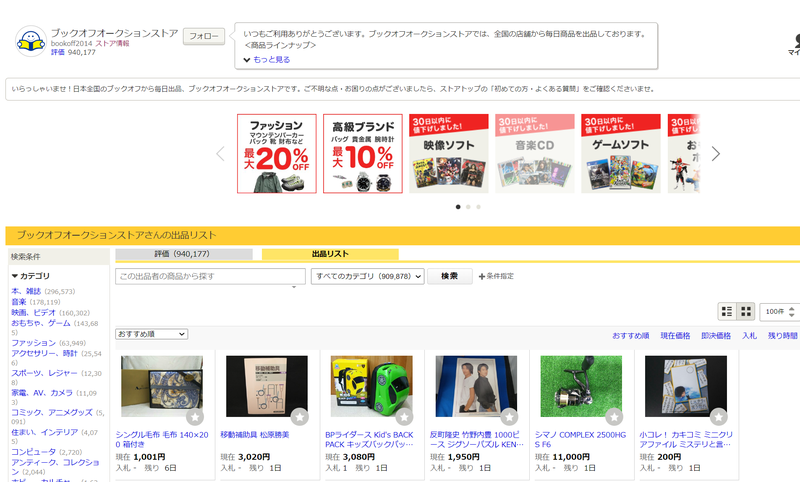Go to previous banner with left arrow
The width and height of the screenshot is (800, 500).
[x=220, y=154]
